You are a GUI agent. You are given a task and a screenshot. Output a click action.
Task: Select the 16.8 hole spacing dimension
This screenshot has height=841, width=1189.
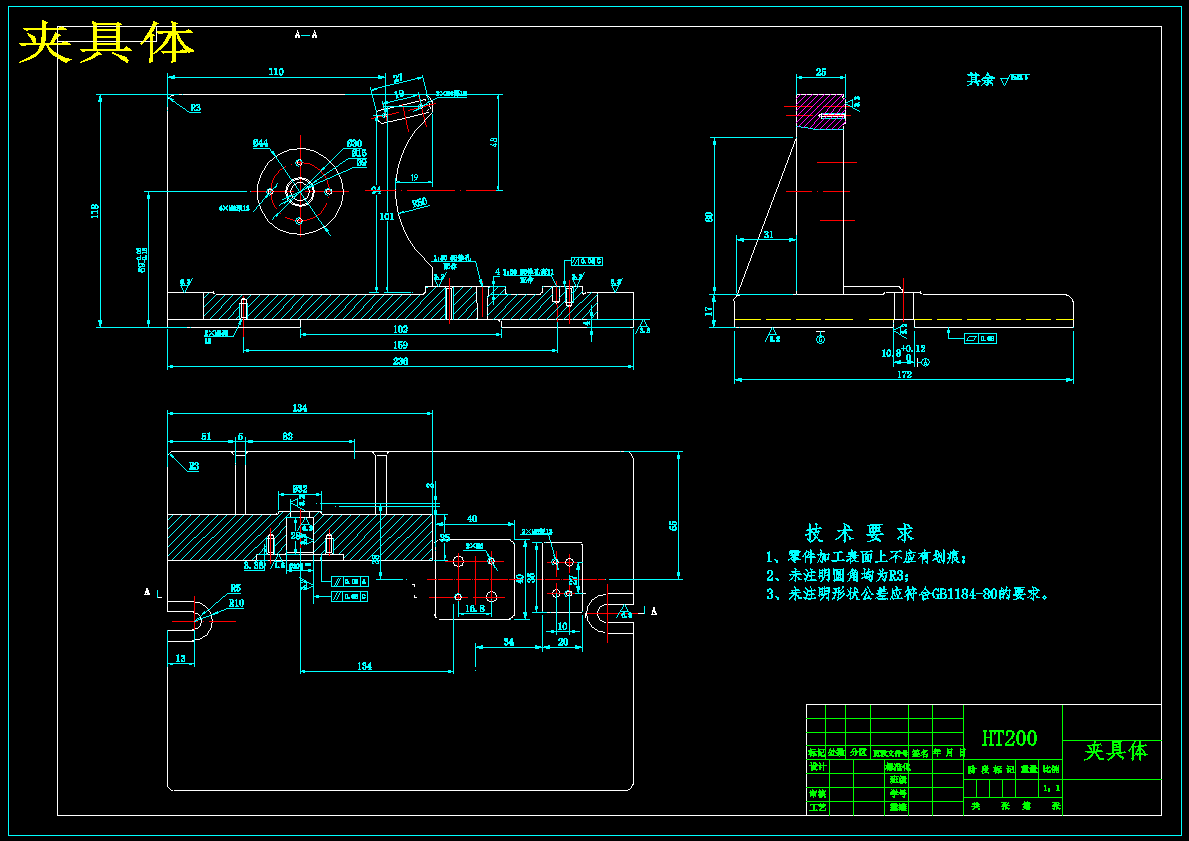475,608
